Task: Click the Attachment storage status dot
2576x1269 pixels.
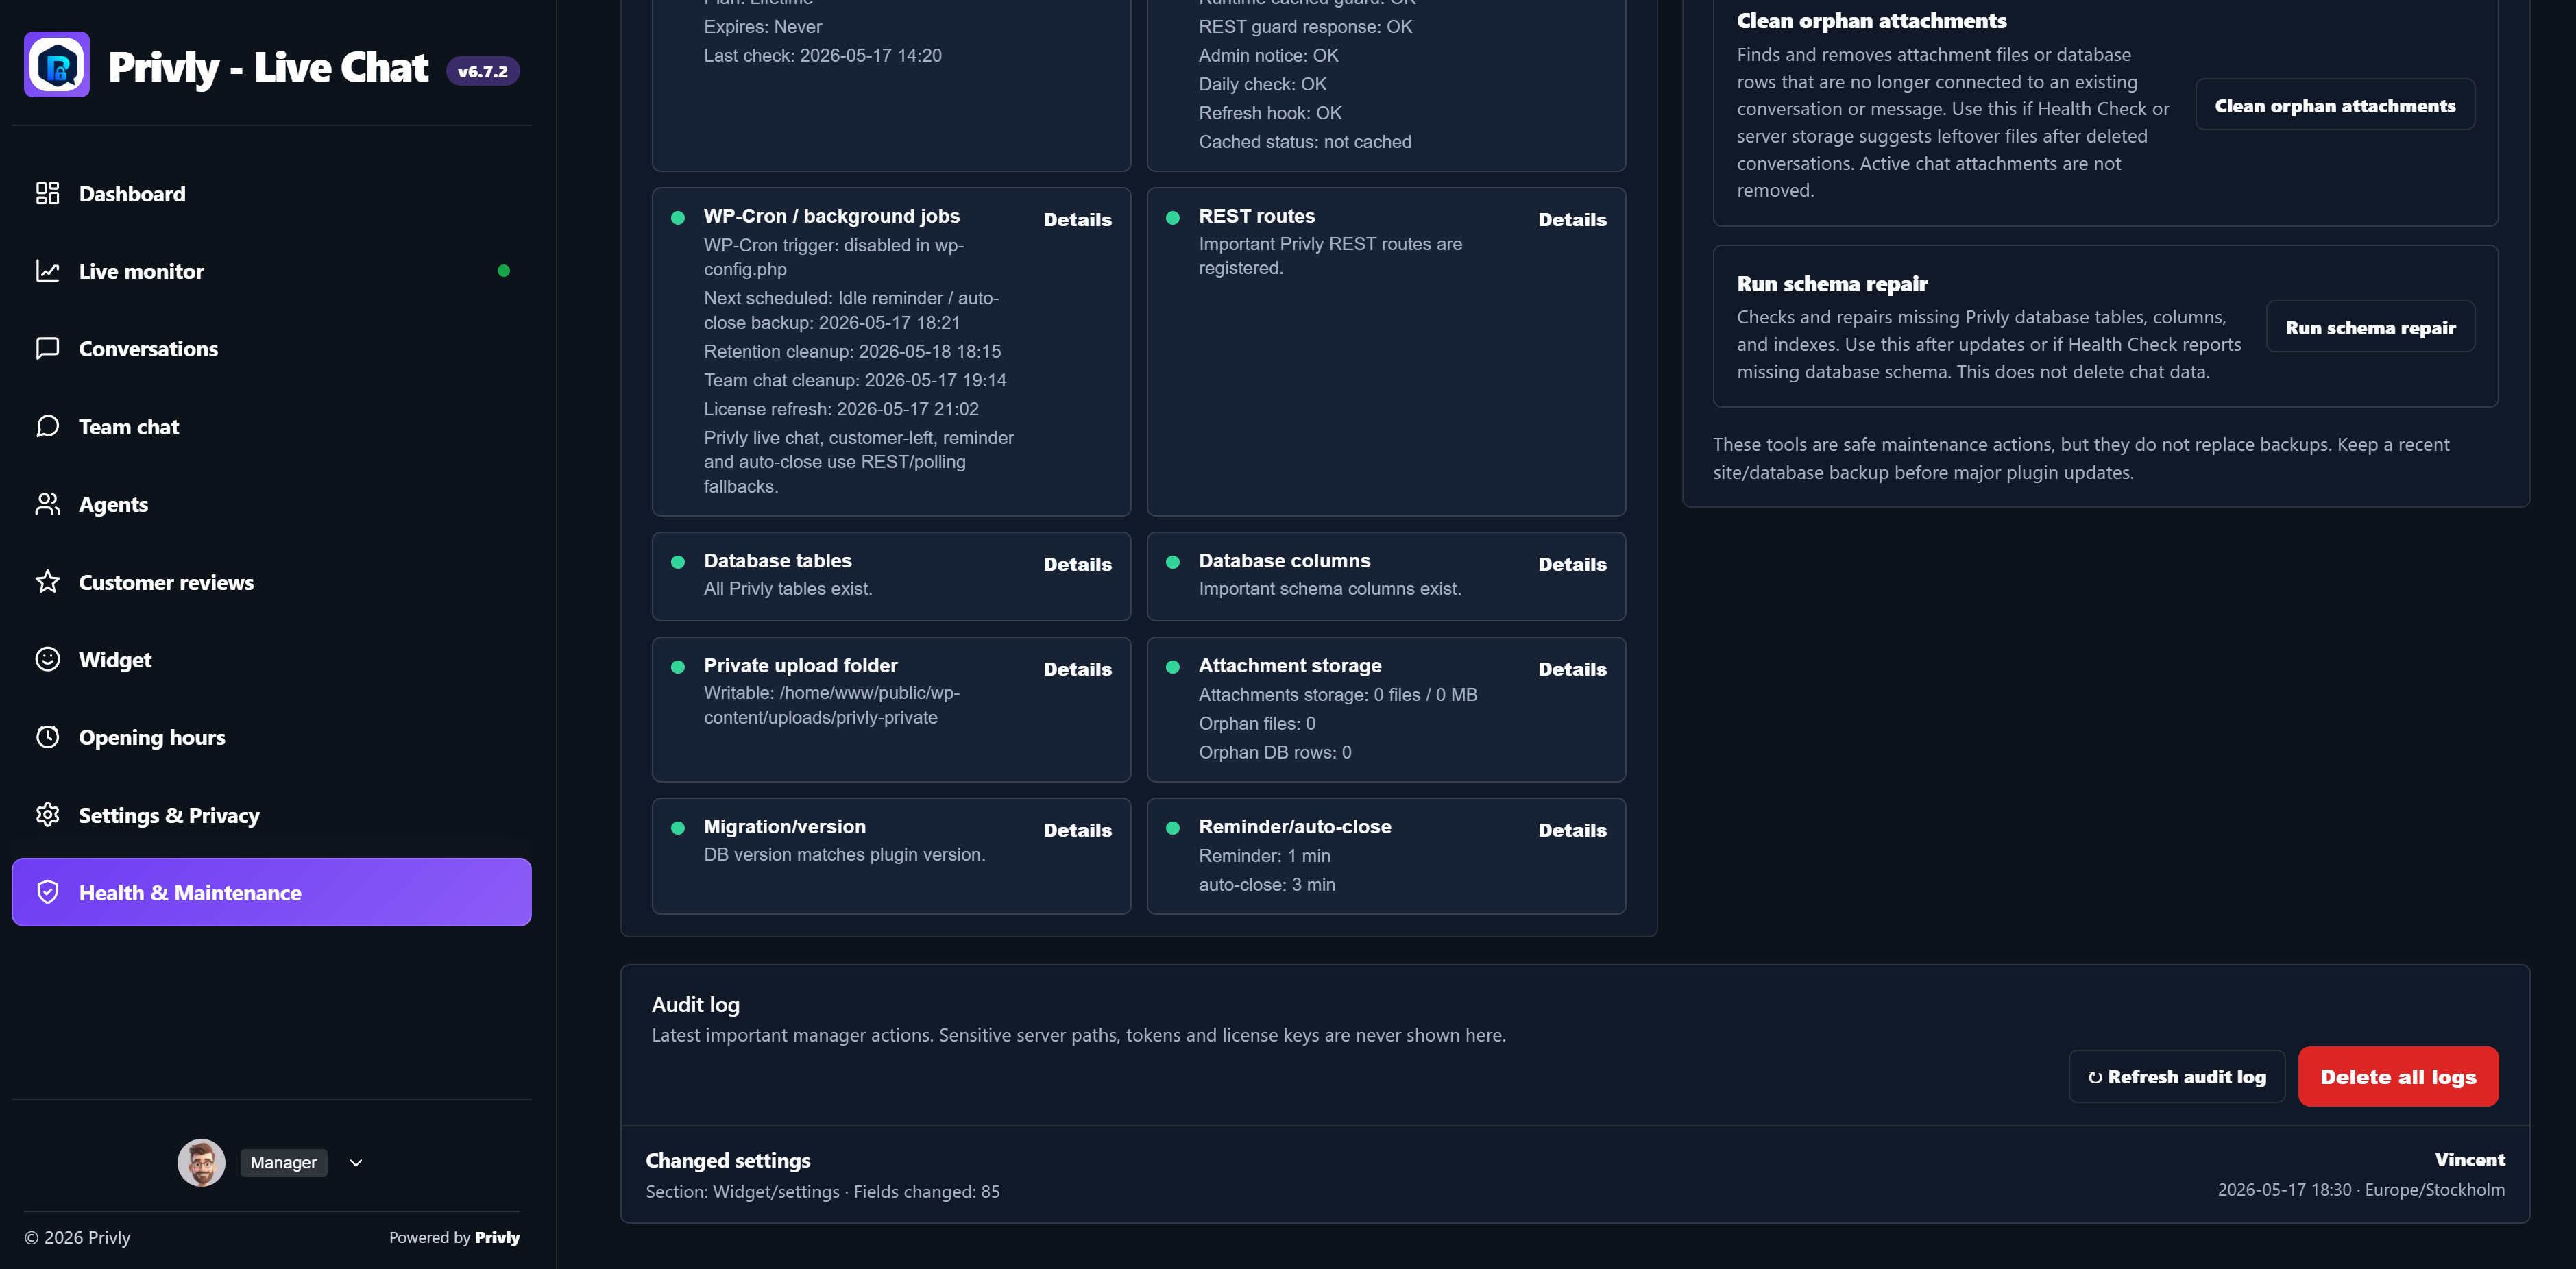Action: 1173,667
